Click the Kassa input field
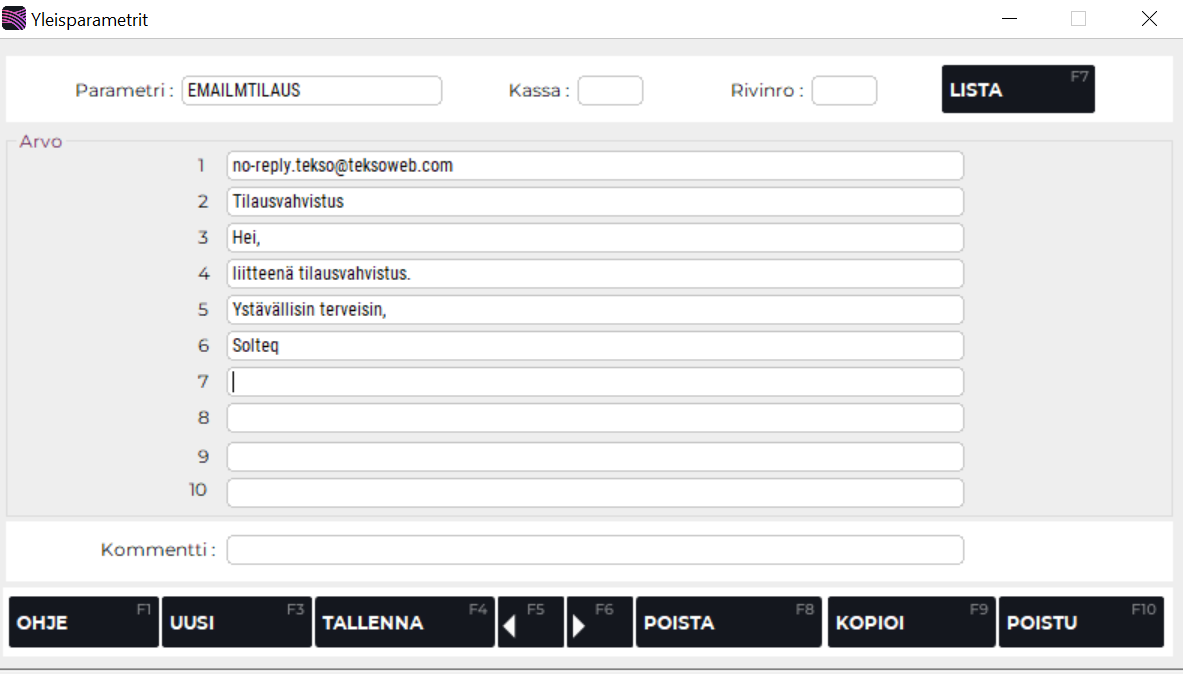Image resolution: width=1183 pixels, height=674 pixels. [610, 90]
